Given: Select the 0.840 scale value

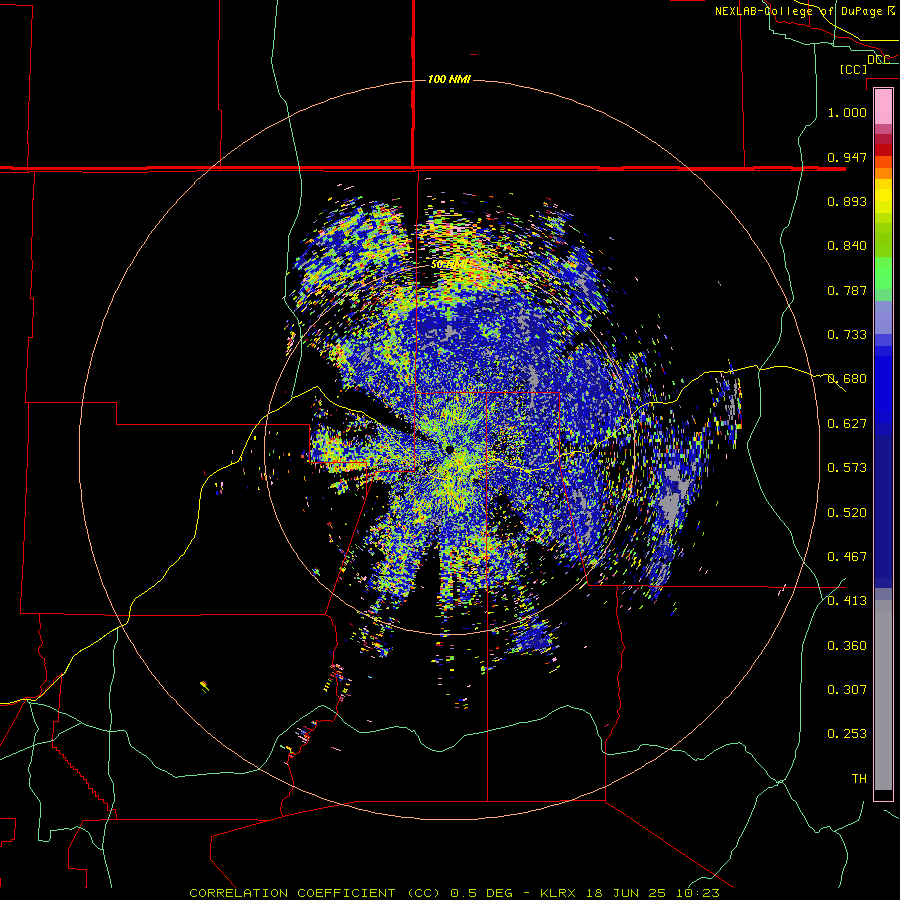Looking at the screenshot, I should 847,246.
